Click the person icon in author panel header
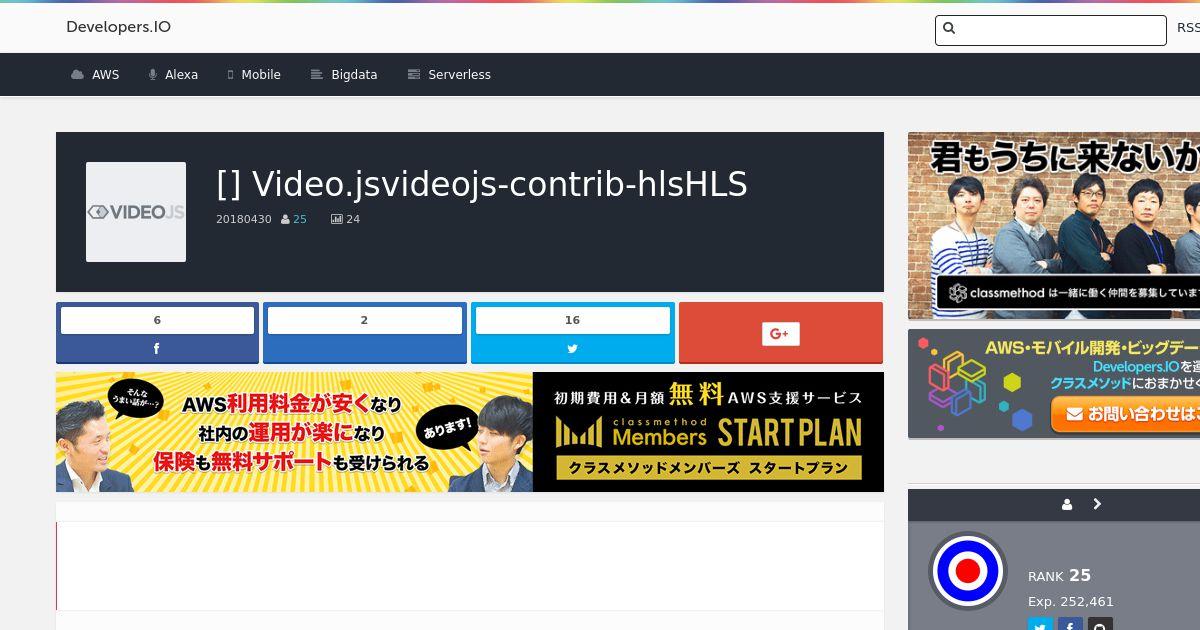The image size is (1200, 630). [1067, 505]
